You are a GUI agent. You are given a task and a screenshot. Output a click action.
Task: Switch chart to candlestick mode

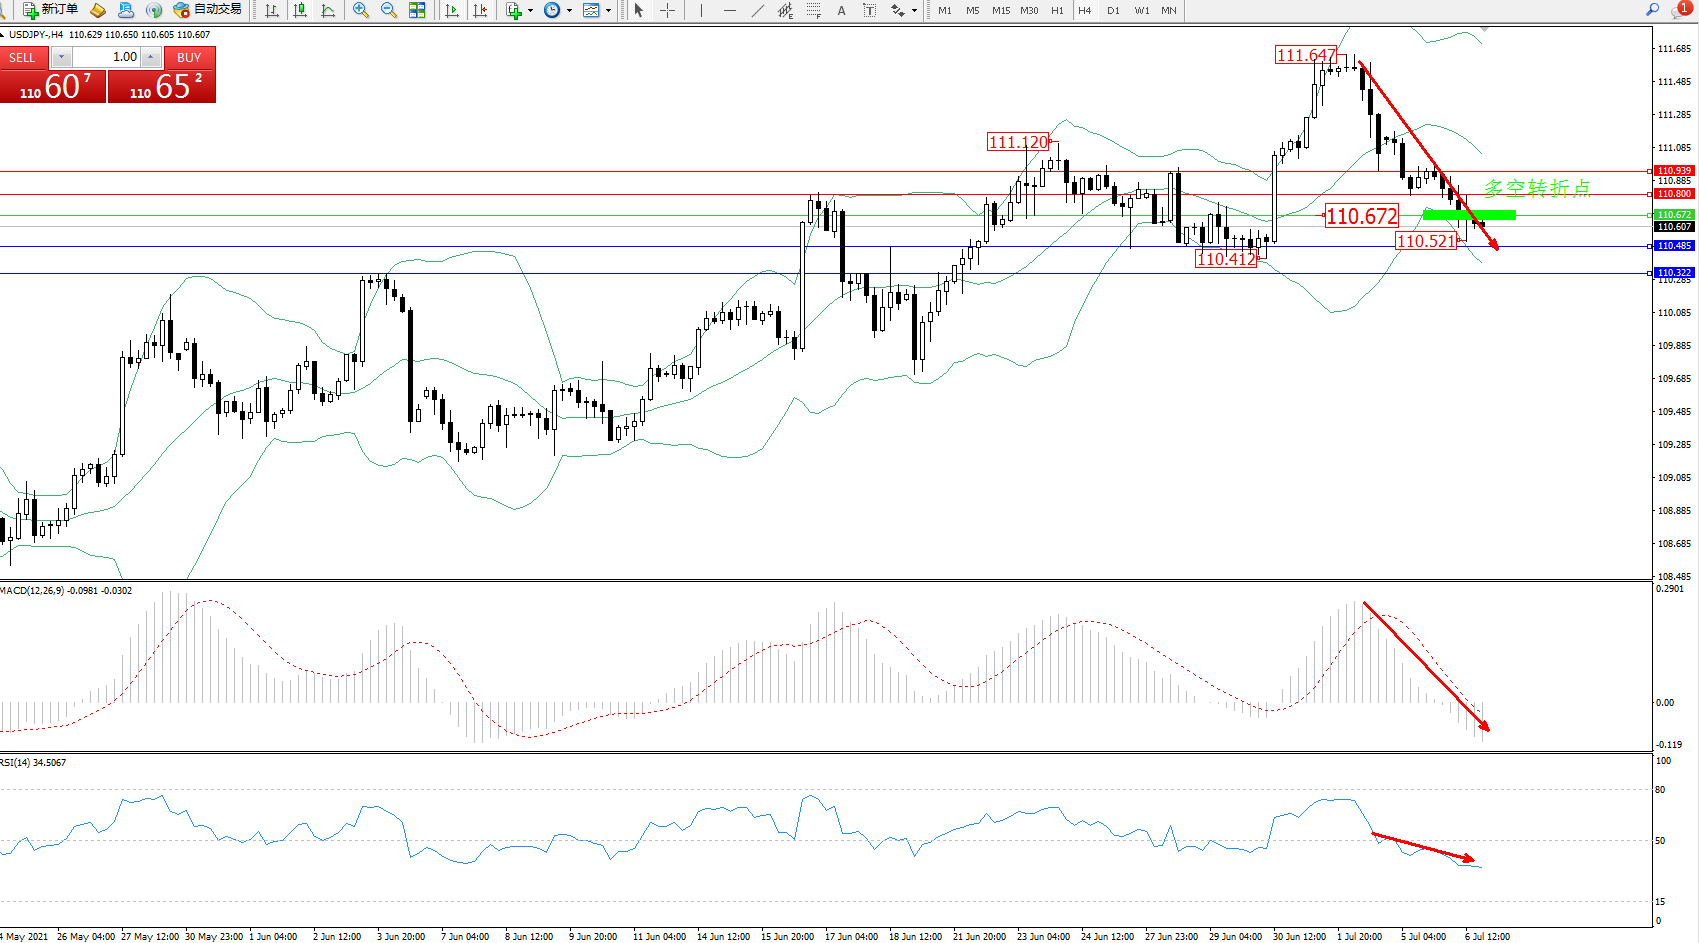coord(300,10)
